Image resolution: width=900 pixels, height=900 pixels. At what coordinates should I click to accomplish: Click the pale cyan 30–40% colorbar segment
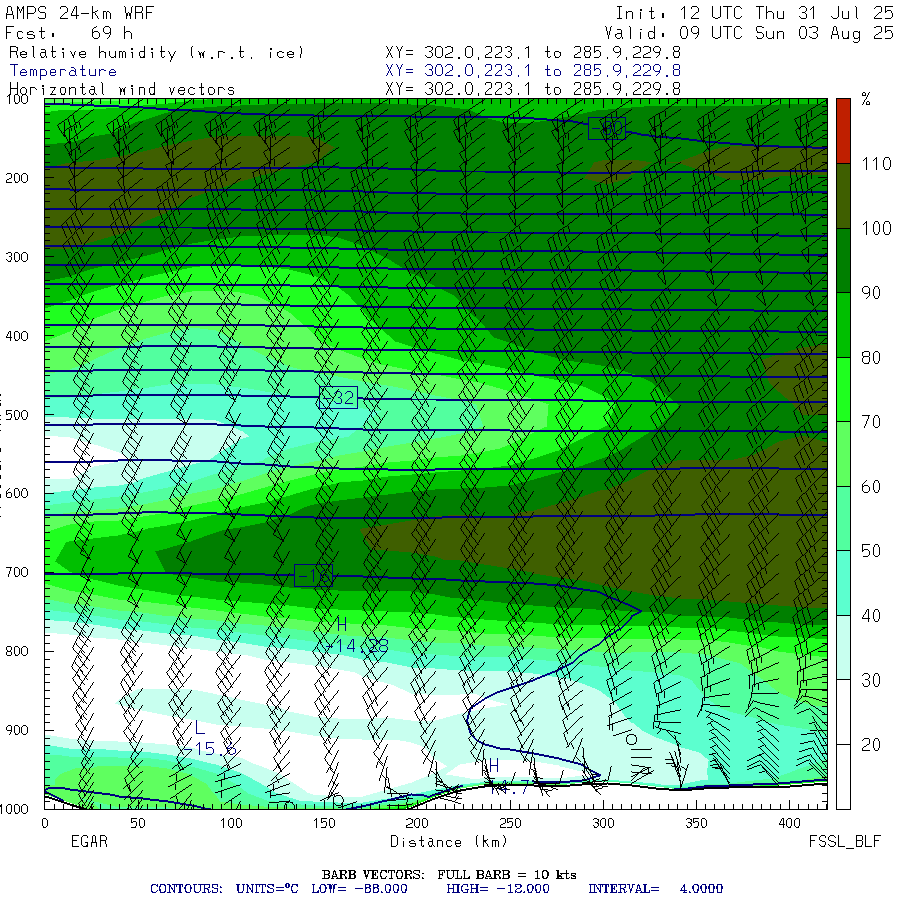843,648
